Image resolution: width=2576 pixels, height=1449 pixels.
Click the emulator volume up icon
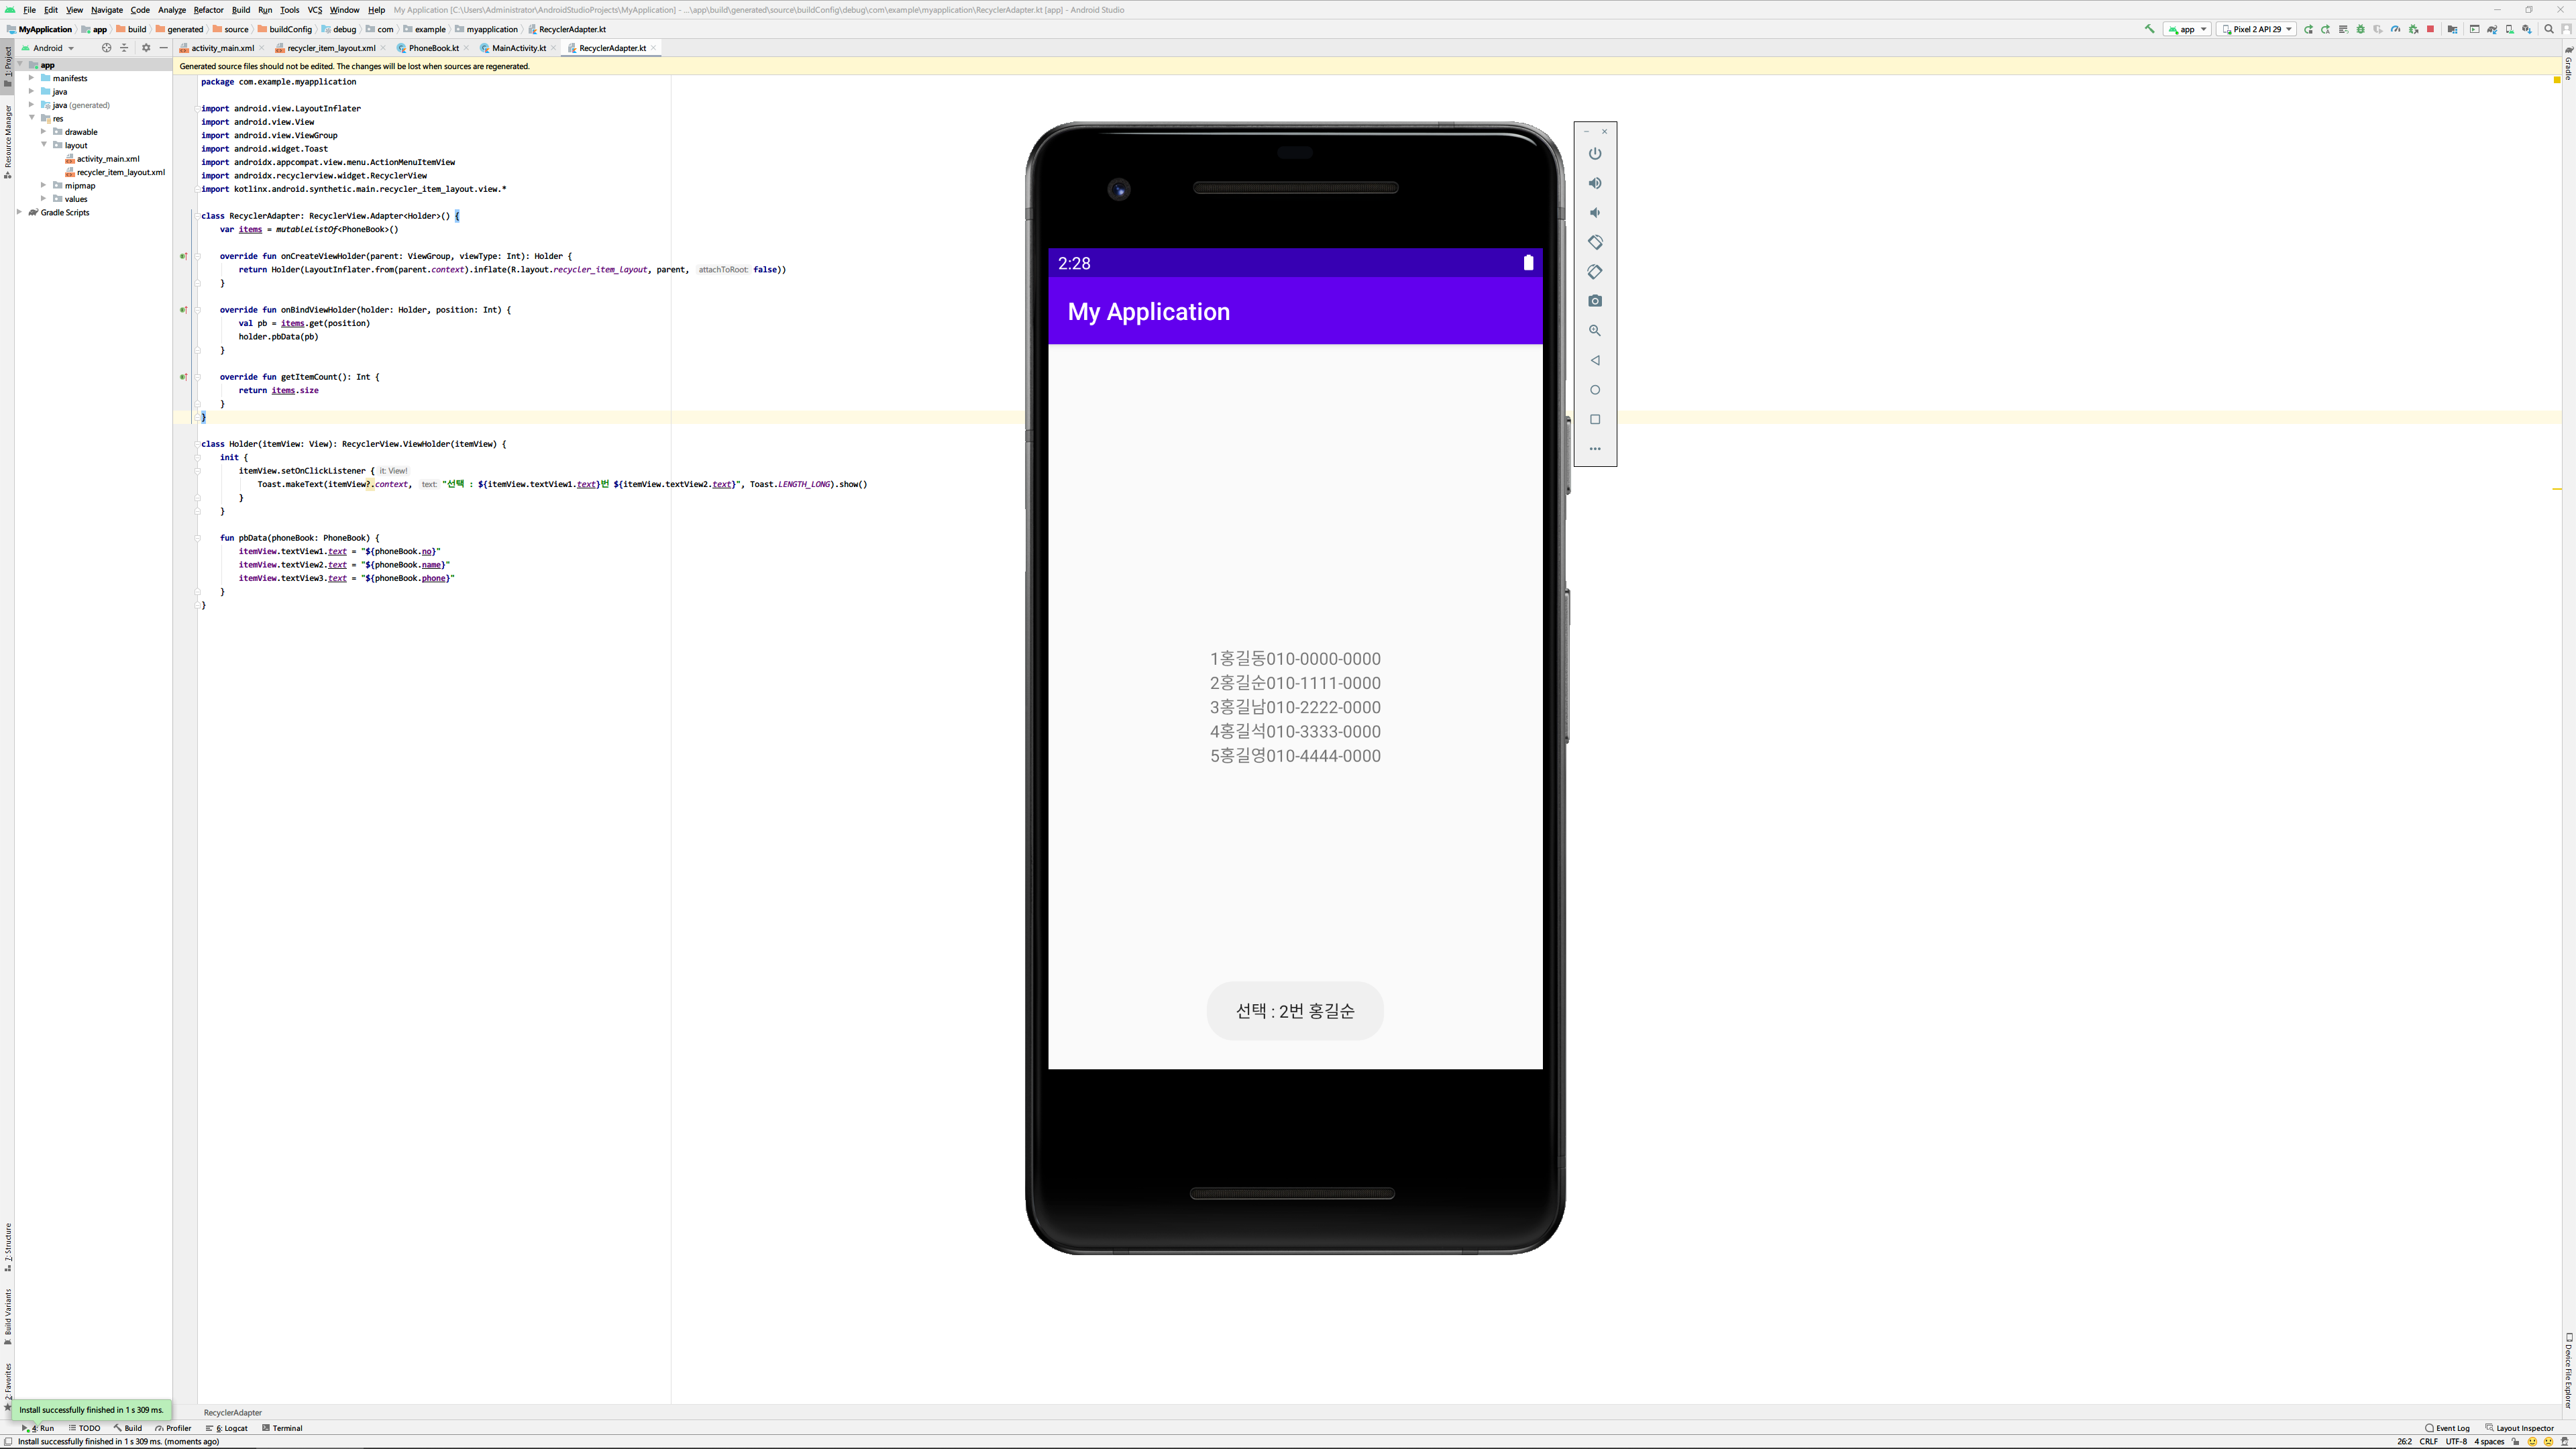point(1595,183)
